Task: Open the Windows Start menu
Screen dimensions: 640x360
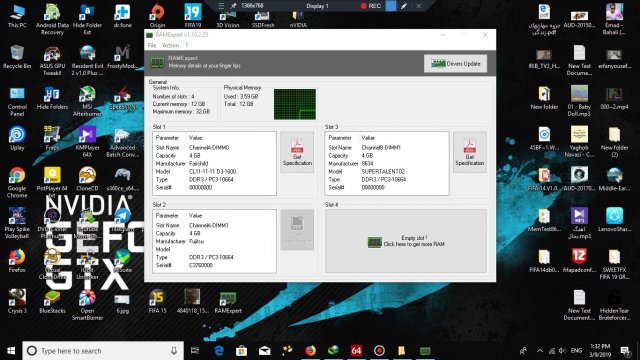Action: (11, 351)
